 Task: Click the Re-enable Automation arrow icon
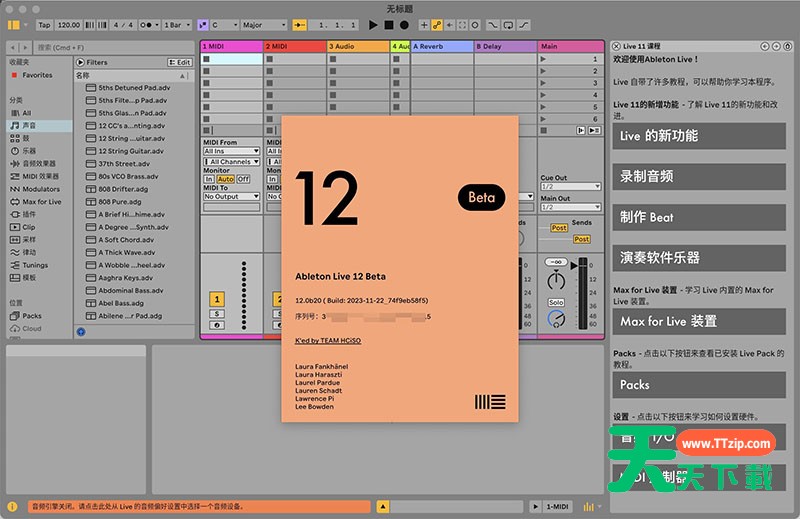point(449,24)
